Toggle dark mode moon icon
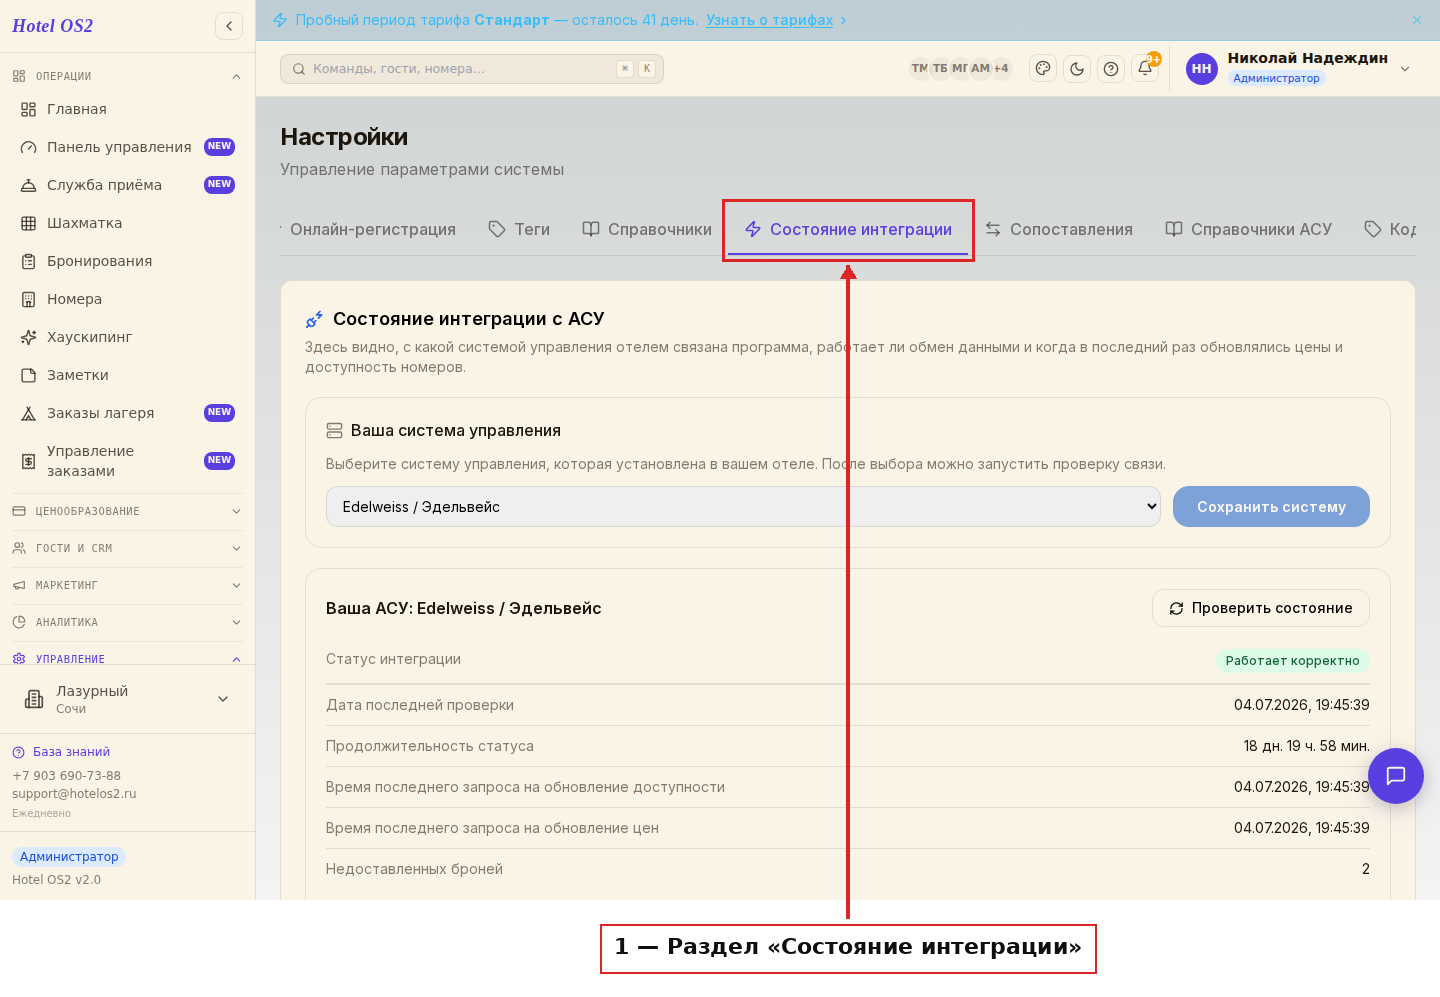The height and width of the screenshot is (997, 1440). pos(1077,69)
